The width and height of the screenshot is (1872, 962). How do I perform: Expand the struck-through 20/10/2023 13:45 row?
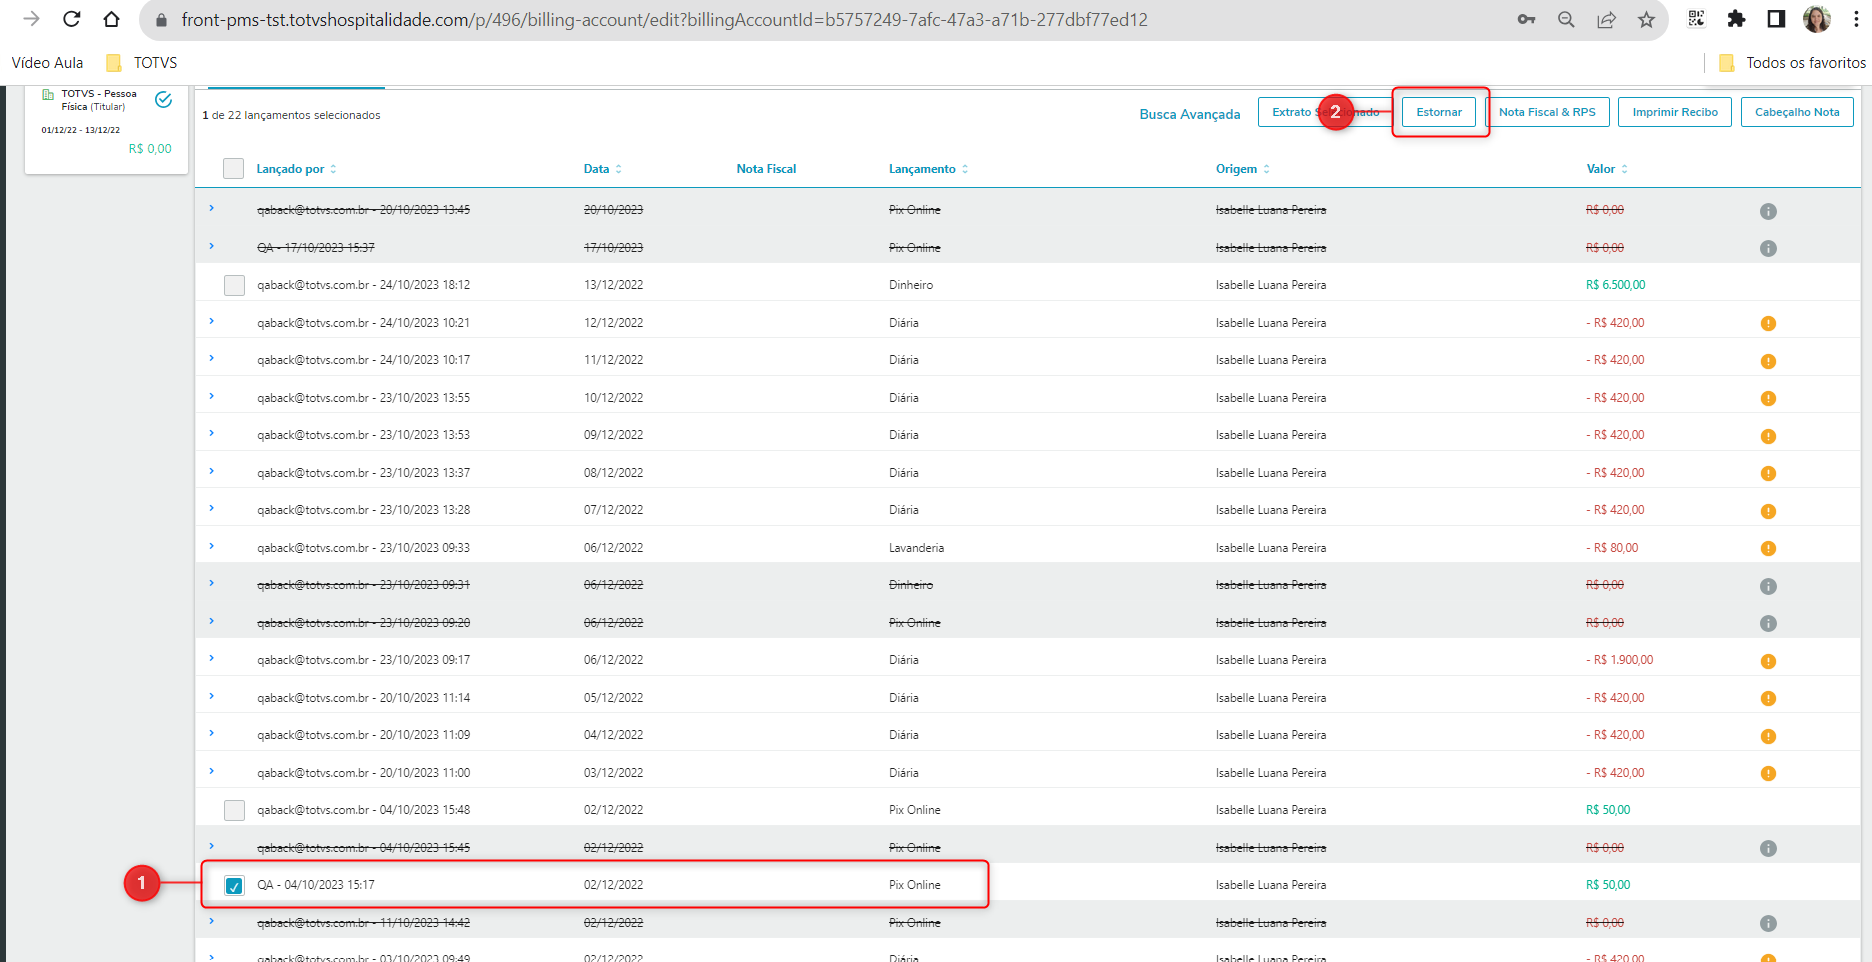(211, 208)
